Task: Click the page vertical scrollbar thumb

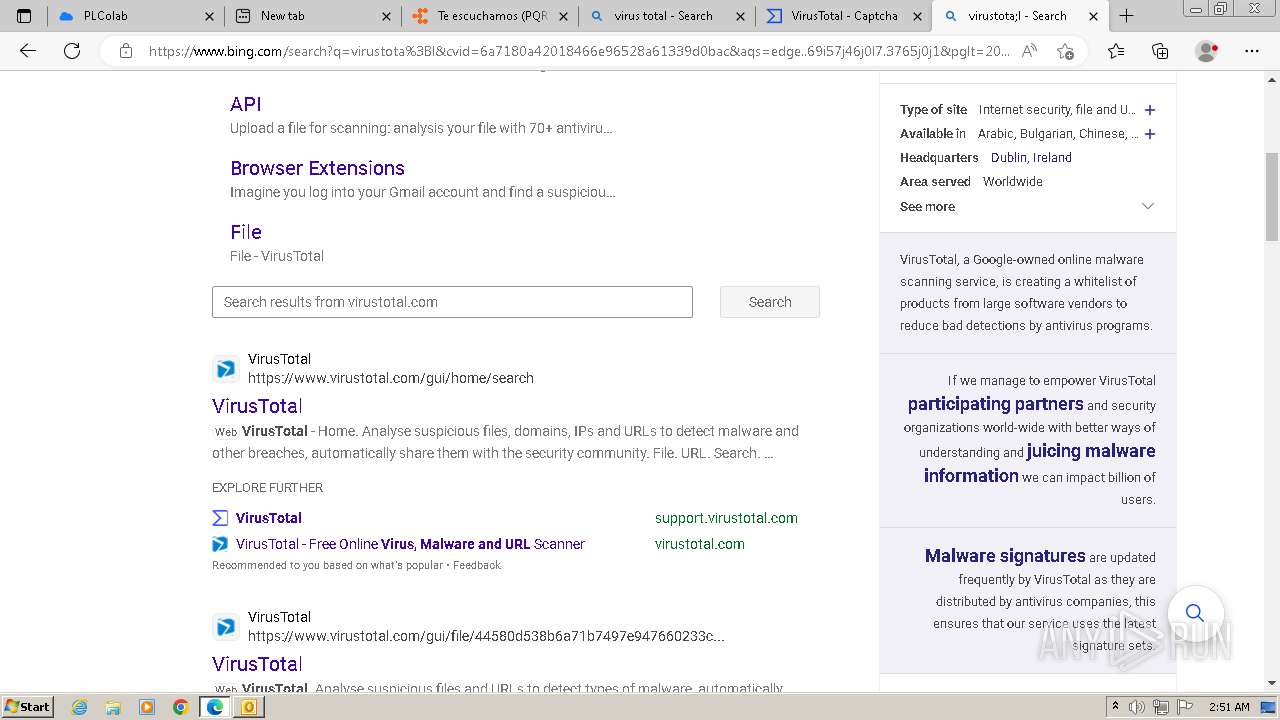Action: pos(1272,197)
